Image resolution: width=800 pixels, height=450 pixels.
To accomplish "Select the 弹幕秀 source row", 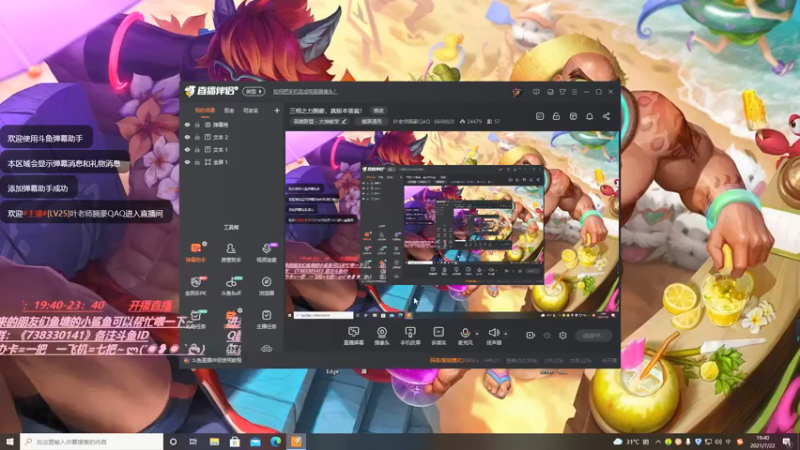I will click(x=232, y=124).
